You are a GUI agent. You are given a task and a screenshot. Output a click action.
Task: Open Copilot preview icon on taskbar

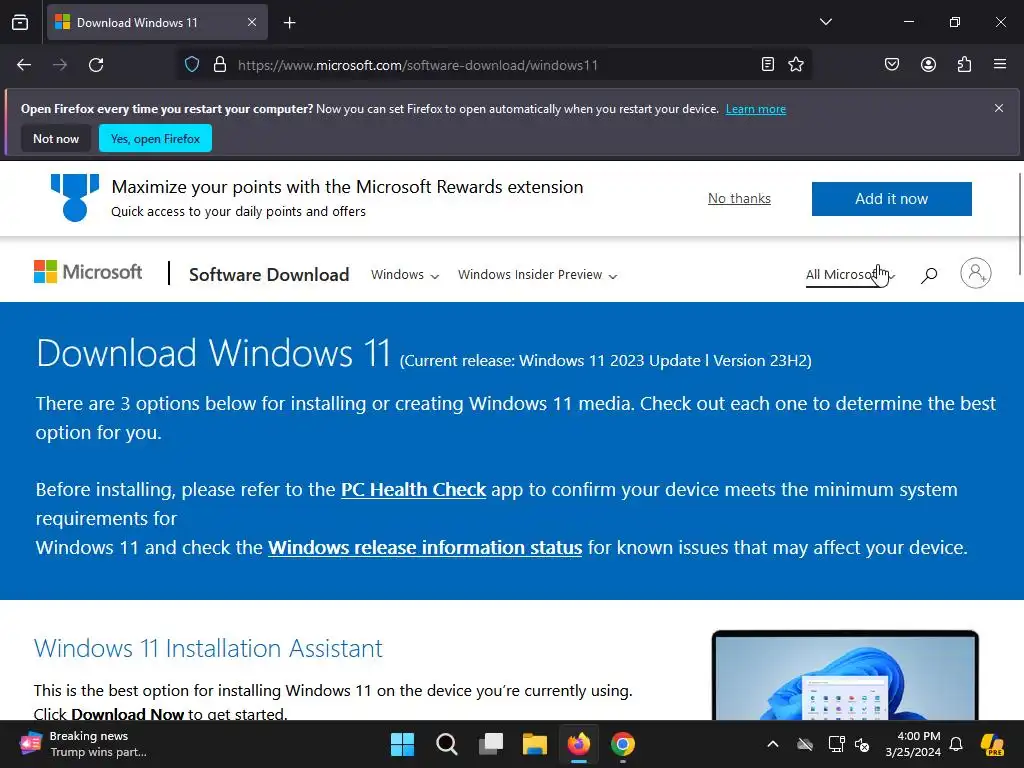tap(993, 744)
